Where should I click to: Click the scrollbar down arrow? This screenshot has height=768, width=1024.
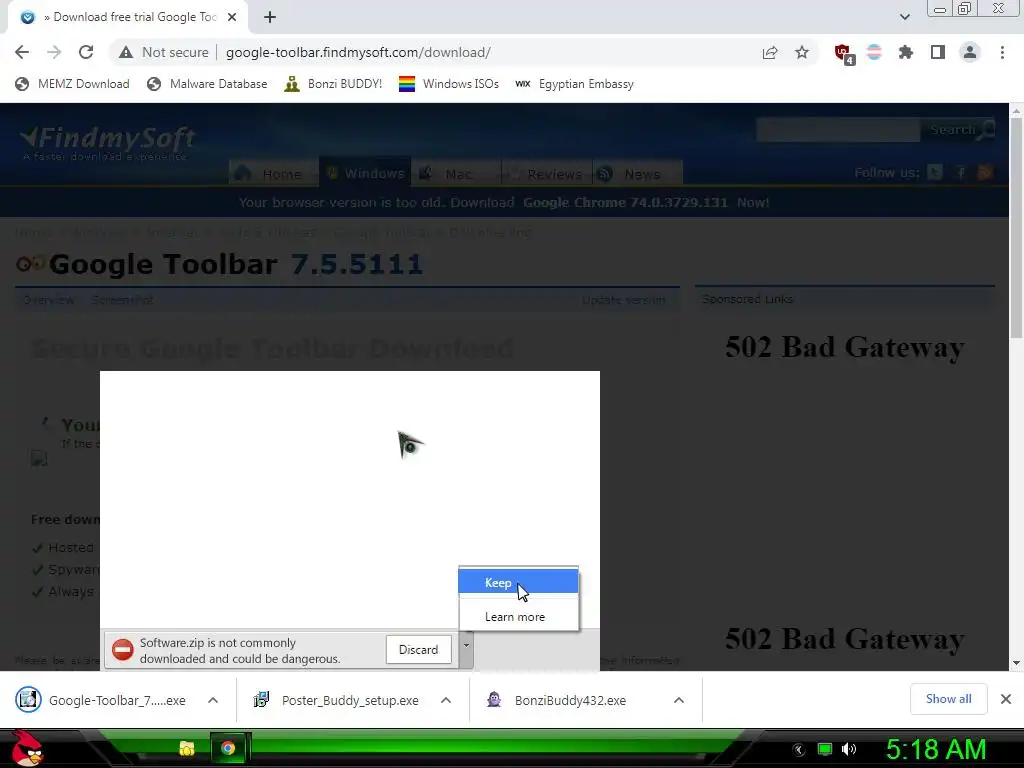pyautogui.click(x=1016, y=663)
